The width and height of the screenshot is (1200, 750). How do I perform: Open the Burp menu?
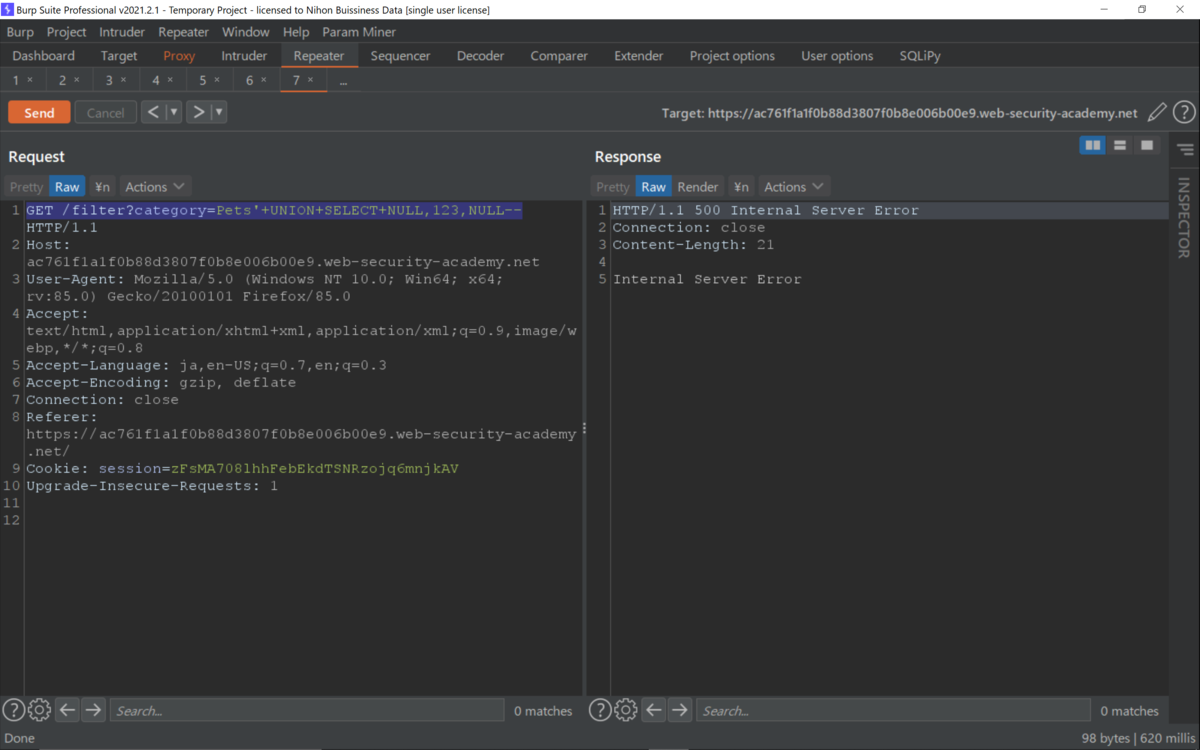pyautogui.click(x=20, y=32)
